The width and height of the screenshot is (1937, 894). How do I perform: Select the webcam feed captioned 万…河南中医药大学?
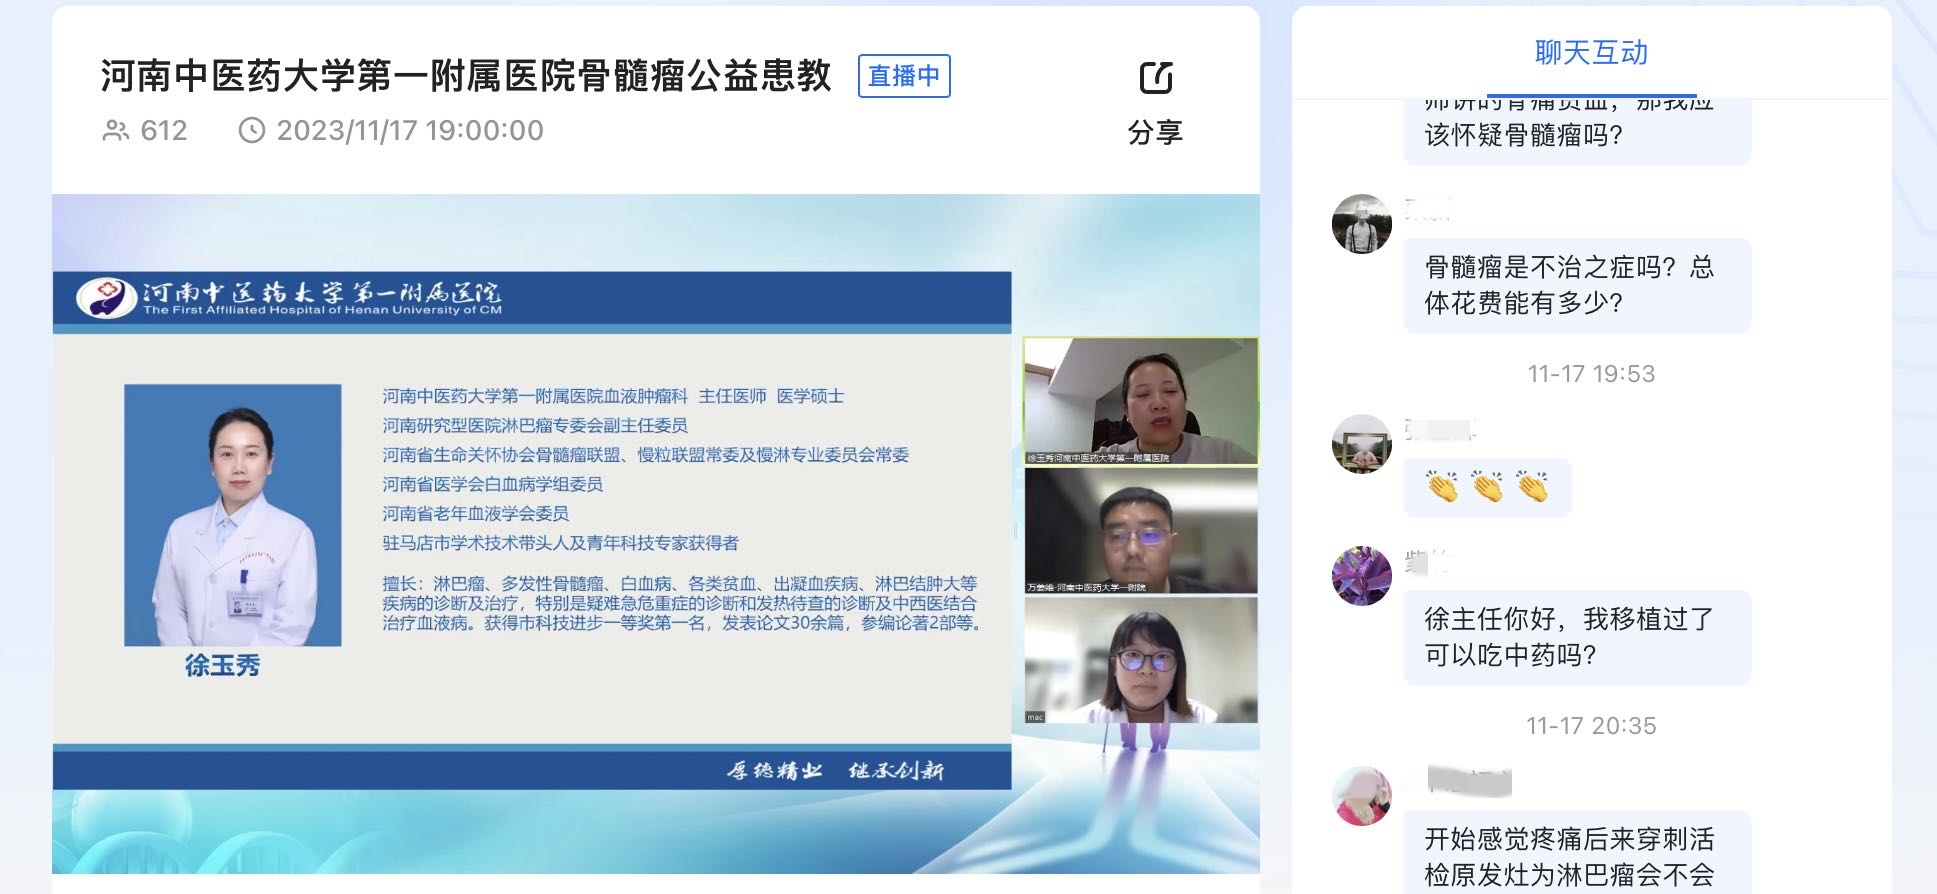click(x=1141, y=530)
